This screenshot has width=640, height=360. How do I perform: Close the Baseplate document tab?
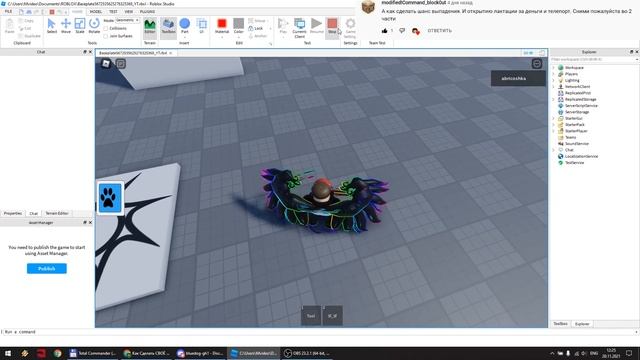pyautogui.click(x=171, y=53)
